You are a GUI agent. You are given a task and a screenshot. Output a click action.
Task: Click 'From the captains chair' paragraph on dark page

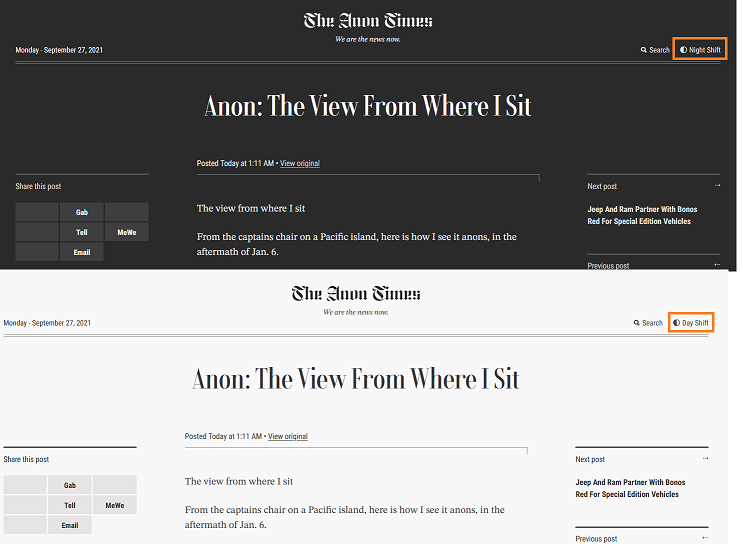tap(356, 244)
